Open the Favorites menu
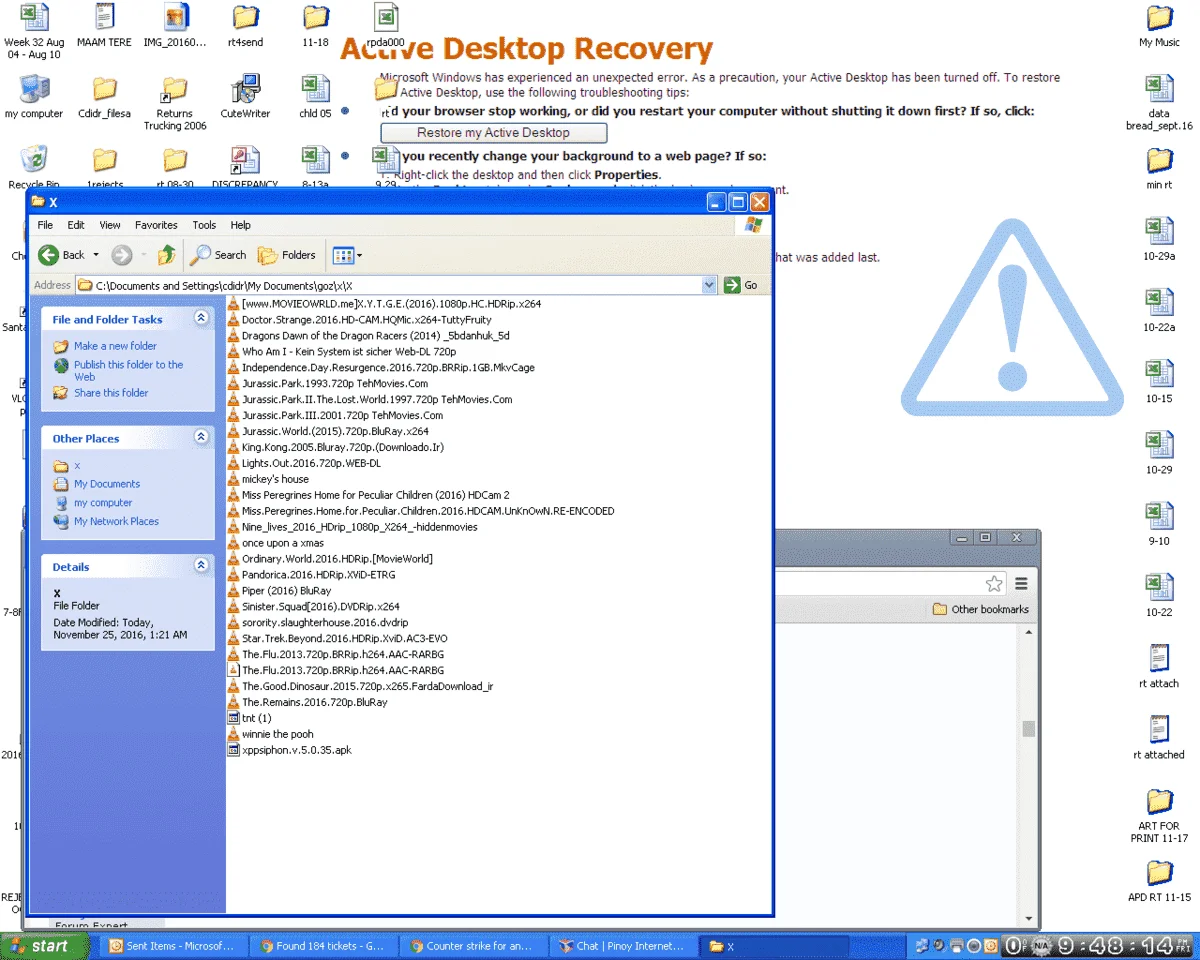The height and width of the screenshot is (960, 1200). [x=156, y=225]
